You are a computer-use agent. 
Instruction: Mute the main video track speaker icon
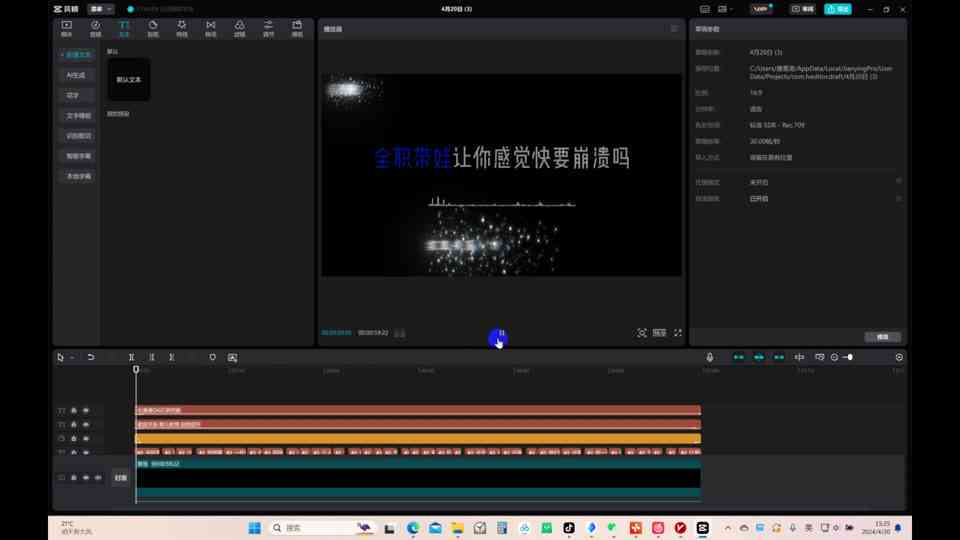98,478
